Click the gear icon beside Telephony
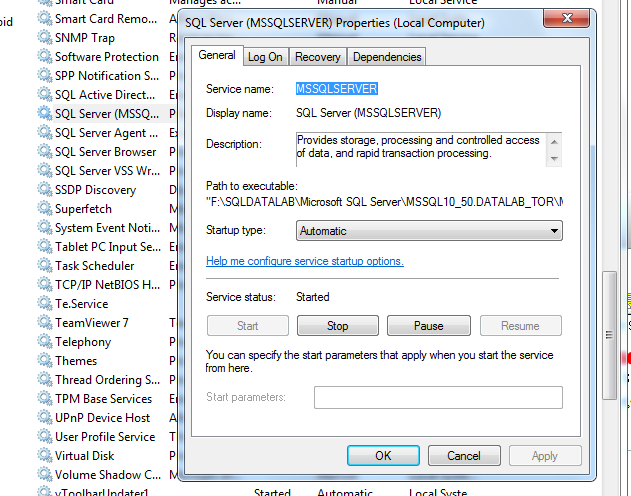Viewport: 631px width, 496px height. pyautogui.click(x=45, y=342)
